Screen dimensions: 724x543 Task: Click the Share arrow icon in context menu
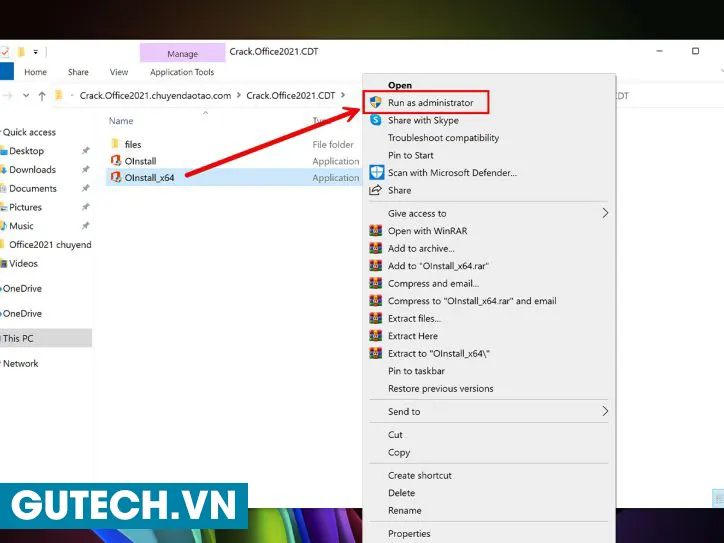[x=375, y=190]
